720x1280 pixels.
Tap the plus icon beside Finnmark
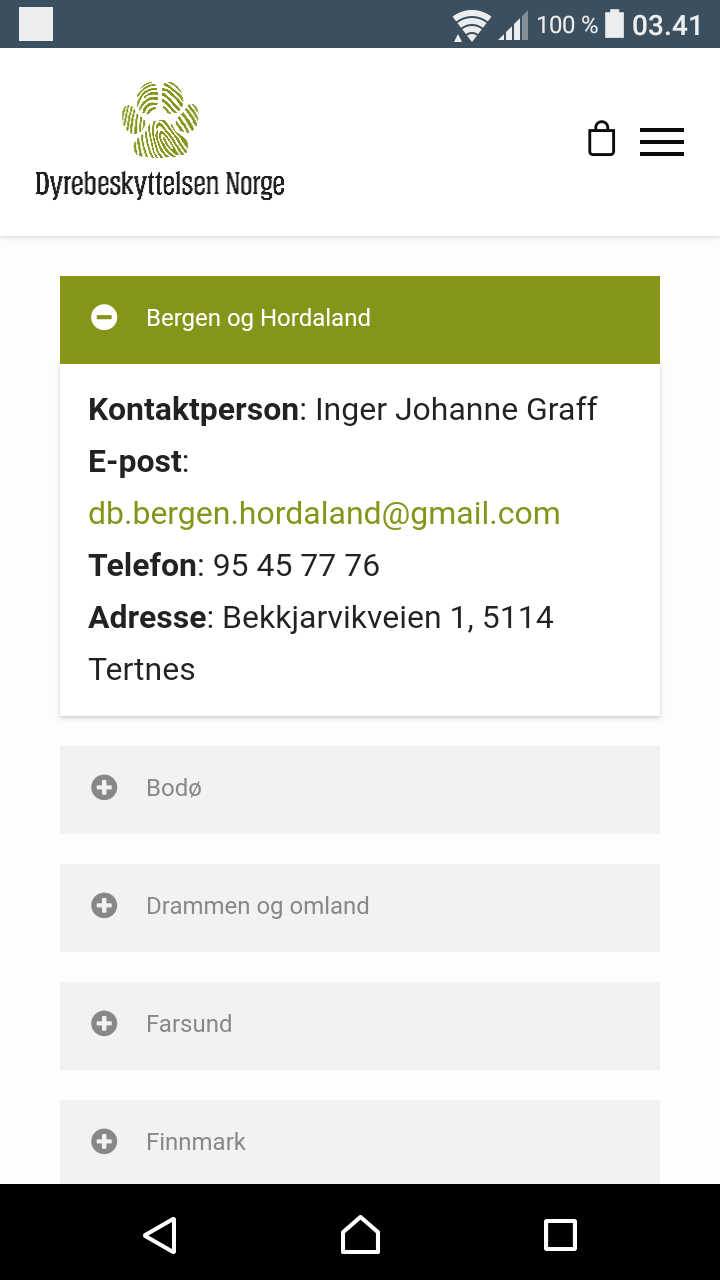coord(104,1142)
